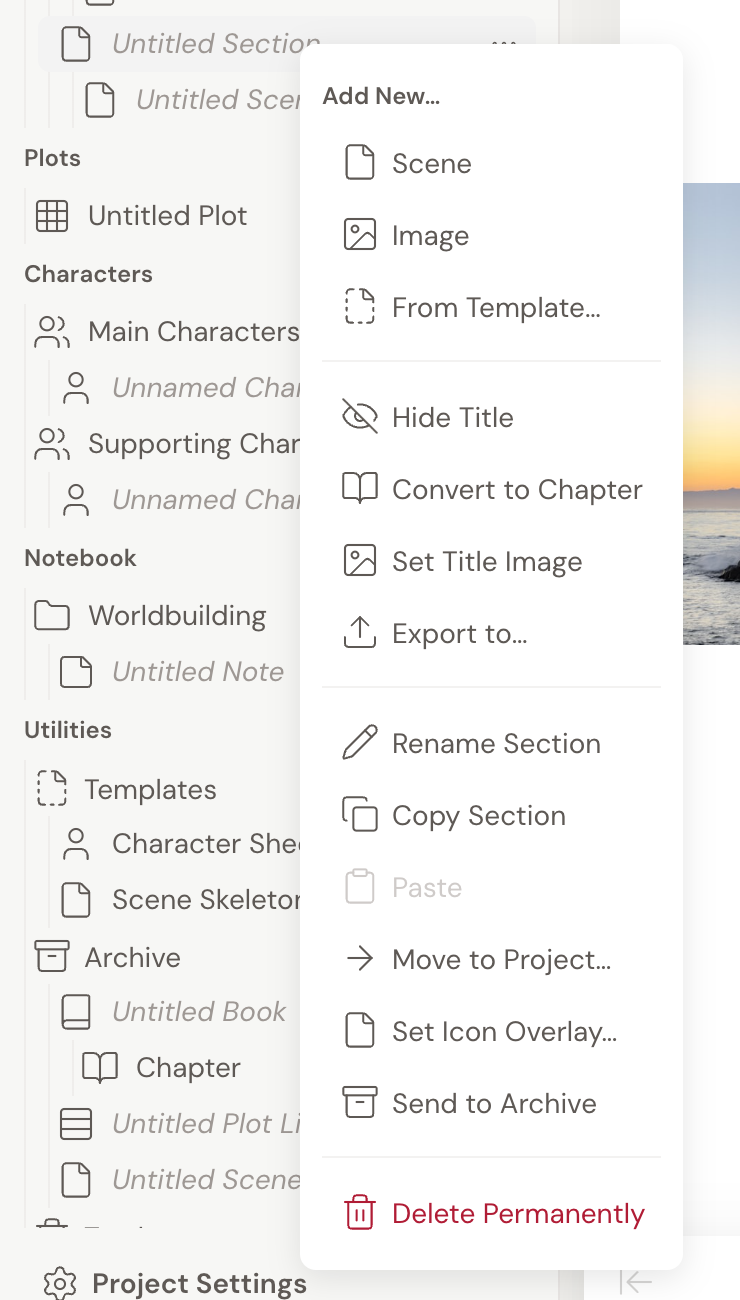
Task: Select Untitled Section in sidebar
Action: tap(215, 44)
